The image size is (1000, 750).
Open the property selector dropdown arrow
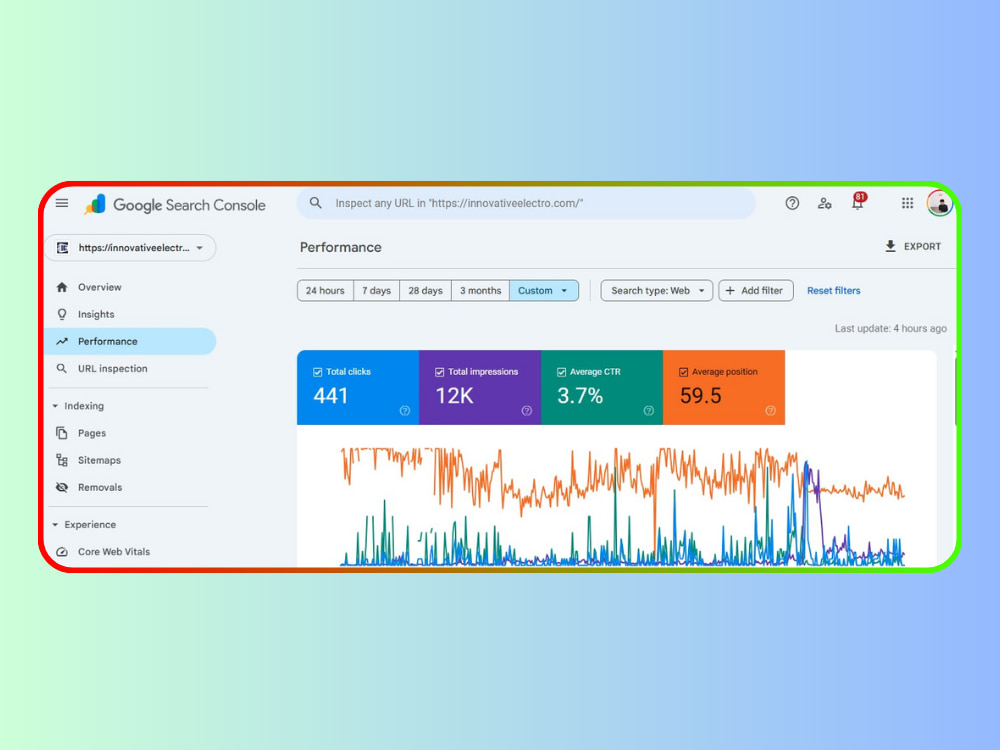(200, 248)
